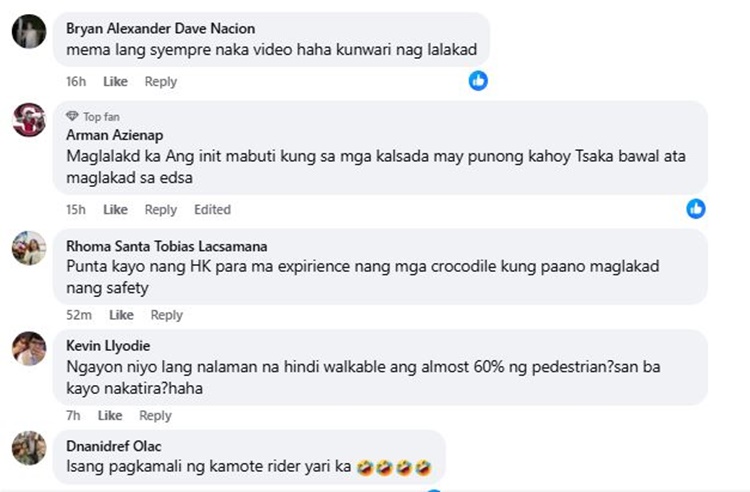Open Dnanidref Olac's profile avatar
The height and width of the screenshot is (492, 750).
pos(28,447)
